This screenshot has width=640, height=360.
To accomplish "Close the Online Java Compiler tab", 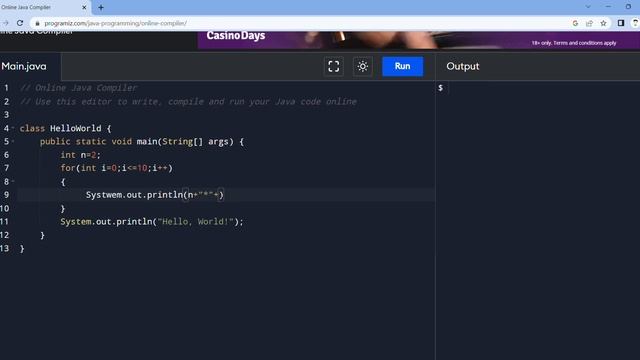I will (x=84, y=7).
